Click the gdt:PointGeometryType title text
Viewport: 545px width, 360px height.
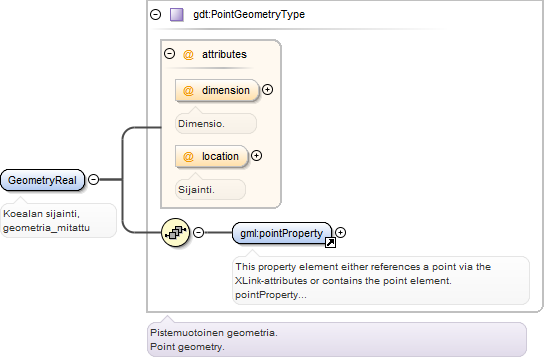coord(249,15)
